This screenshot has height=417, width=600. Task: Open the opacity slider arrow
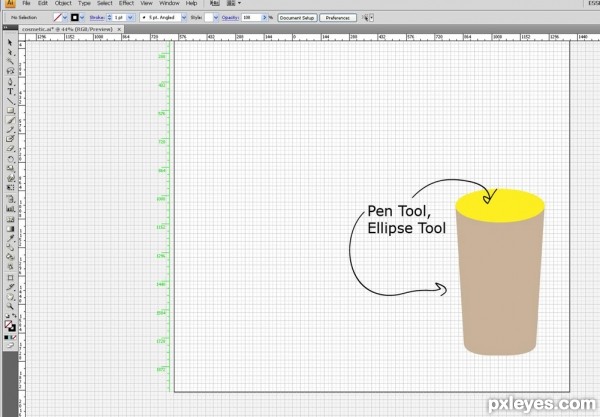pyautogui.click(x=264, y=18)
